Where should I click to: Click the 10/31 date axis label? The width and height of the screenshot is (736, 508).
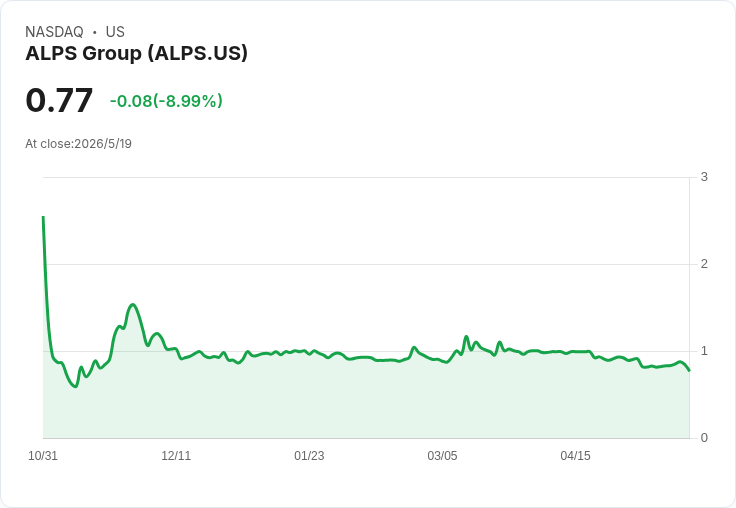pos(43,456)
